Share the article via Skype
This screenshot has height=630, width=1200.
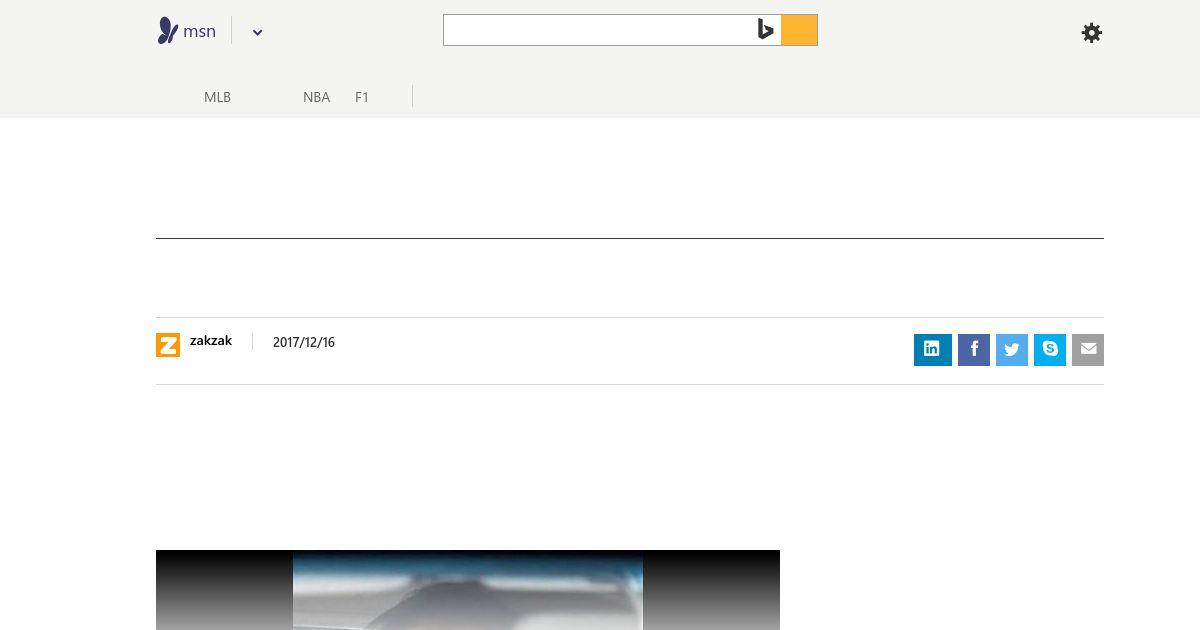coord(1050,350)
